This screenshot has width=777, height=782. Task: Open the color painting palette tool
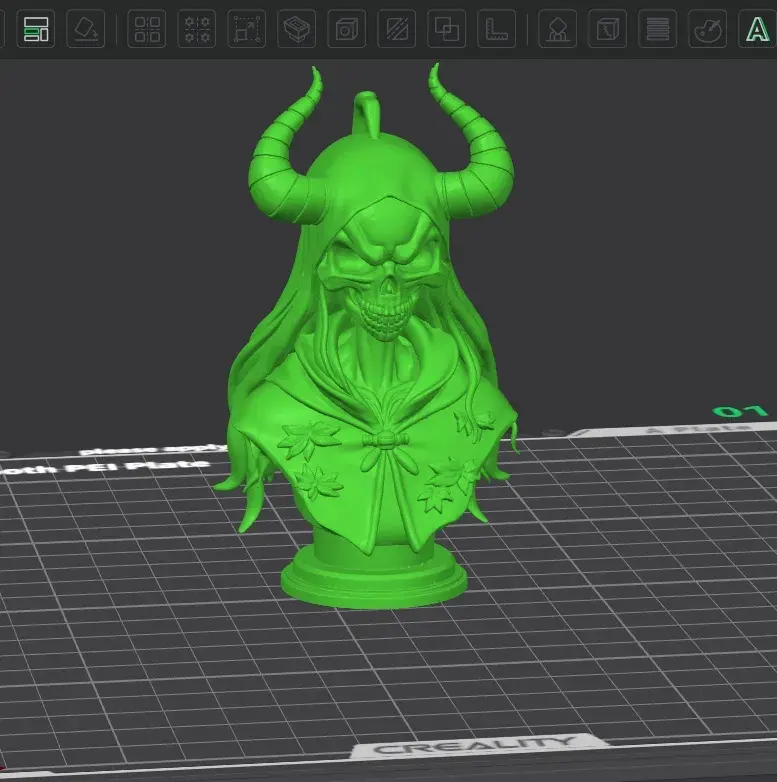click(708, 29)
